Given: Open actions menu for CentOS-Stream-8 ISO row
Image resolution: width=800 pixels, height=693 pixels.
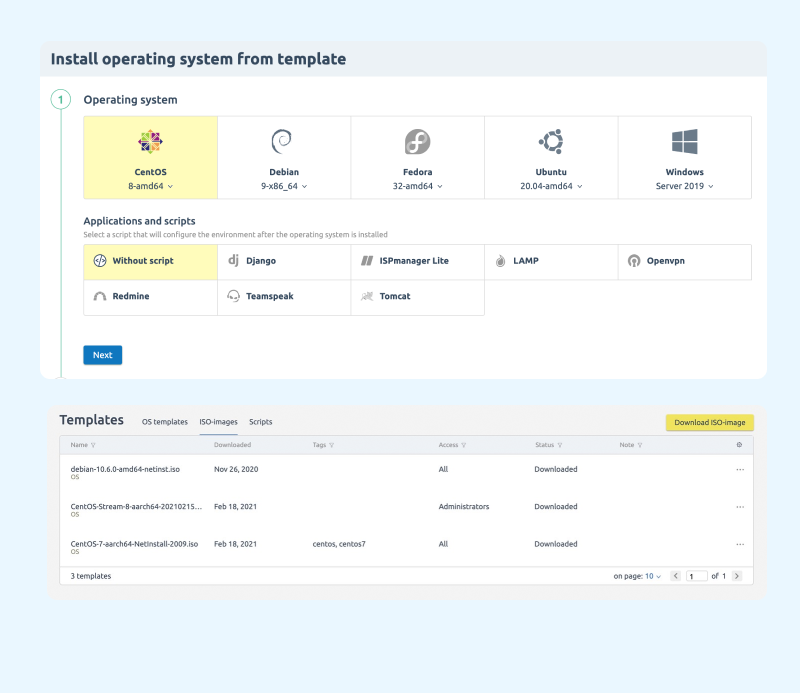Looking at the screenshot, I should [x=740, y=507].
